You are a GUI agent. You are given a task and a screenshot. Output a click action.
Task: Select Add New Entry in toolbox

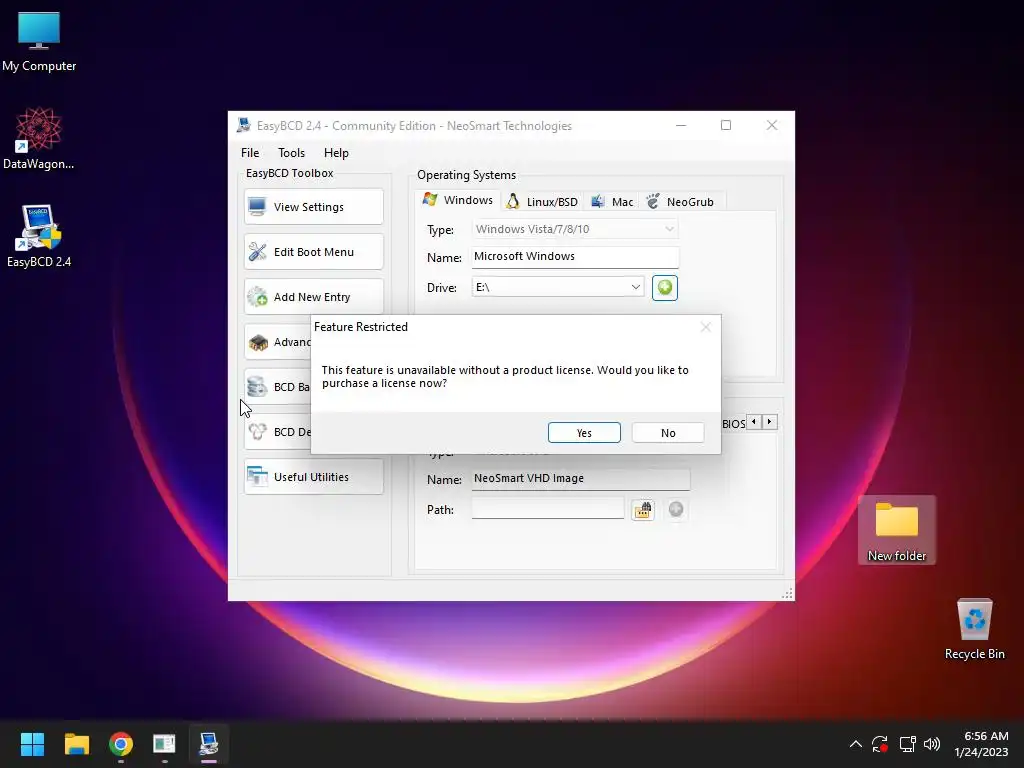313,296
